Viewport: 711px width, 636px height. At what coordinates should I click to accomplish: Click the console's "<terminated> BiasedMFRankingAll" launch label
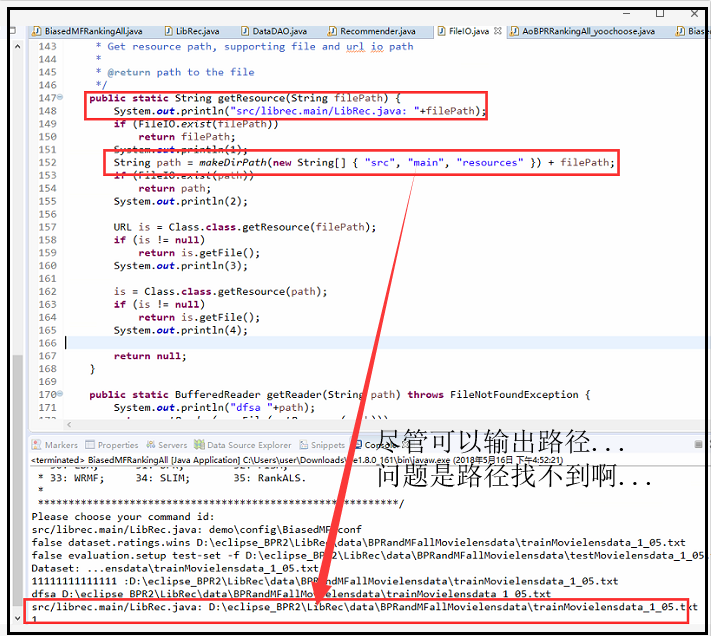pos(99,460)
